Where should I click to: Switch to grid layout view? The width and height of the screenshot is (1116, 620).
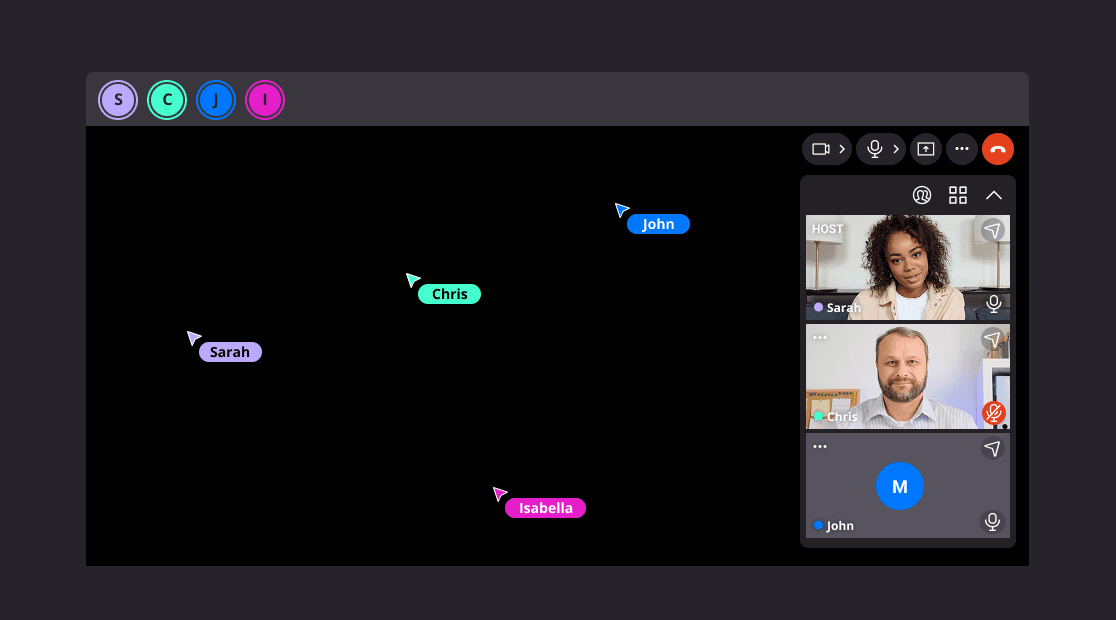tap(957, 195)
